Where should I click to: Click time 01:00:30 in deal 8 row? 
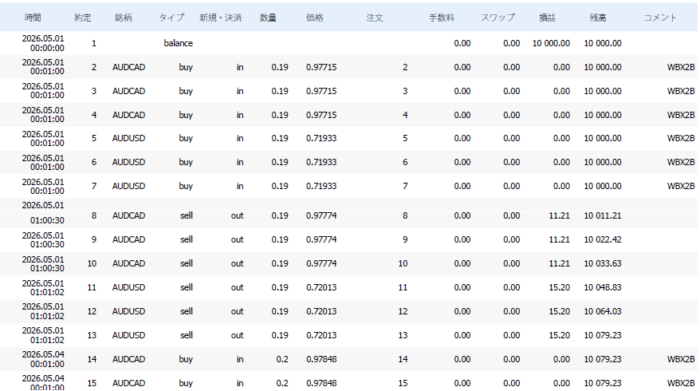[47, 220]
